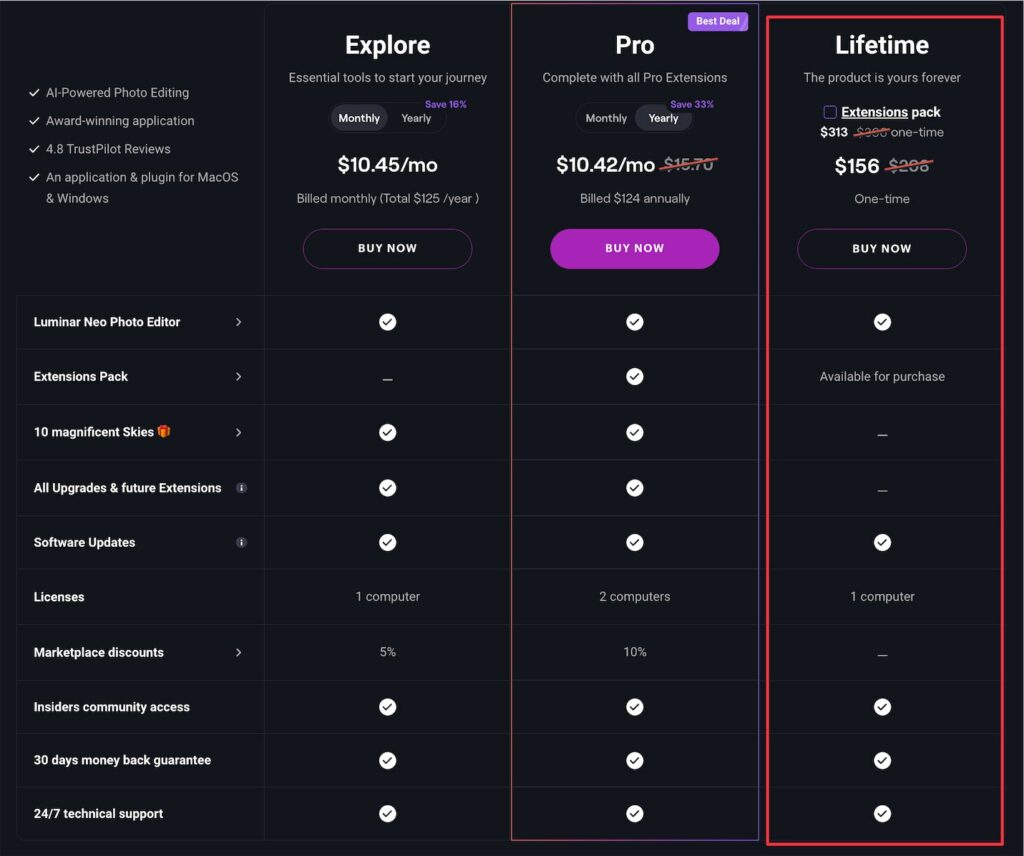Click 'Billed monthly (Total $125 /year)' text
This screenshot has width=1024, height=856.
[387, 198]
